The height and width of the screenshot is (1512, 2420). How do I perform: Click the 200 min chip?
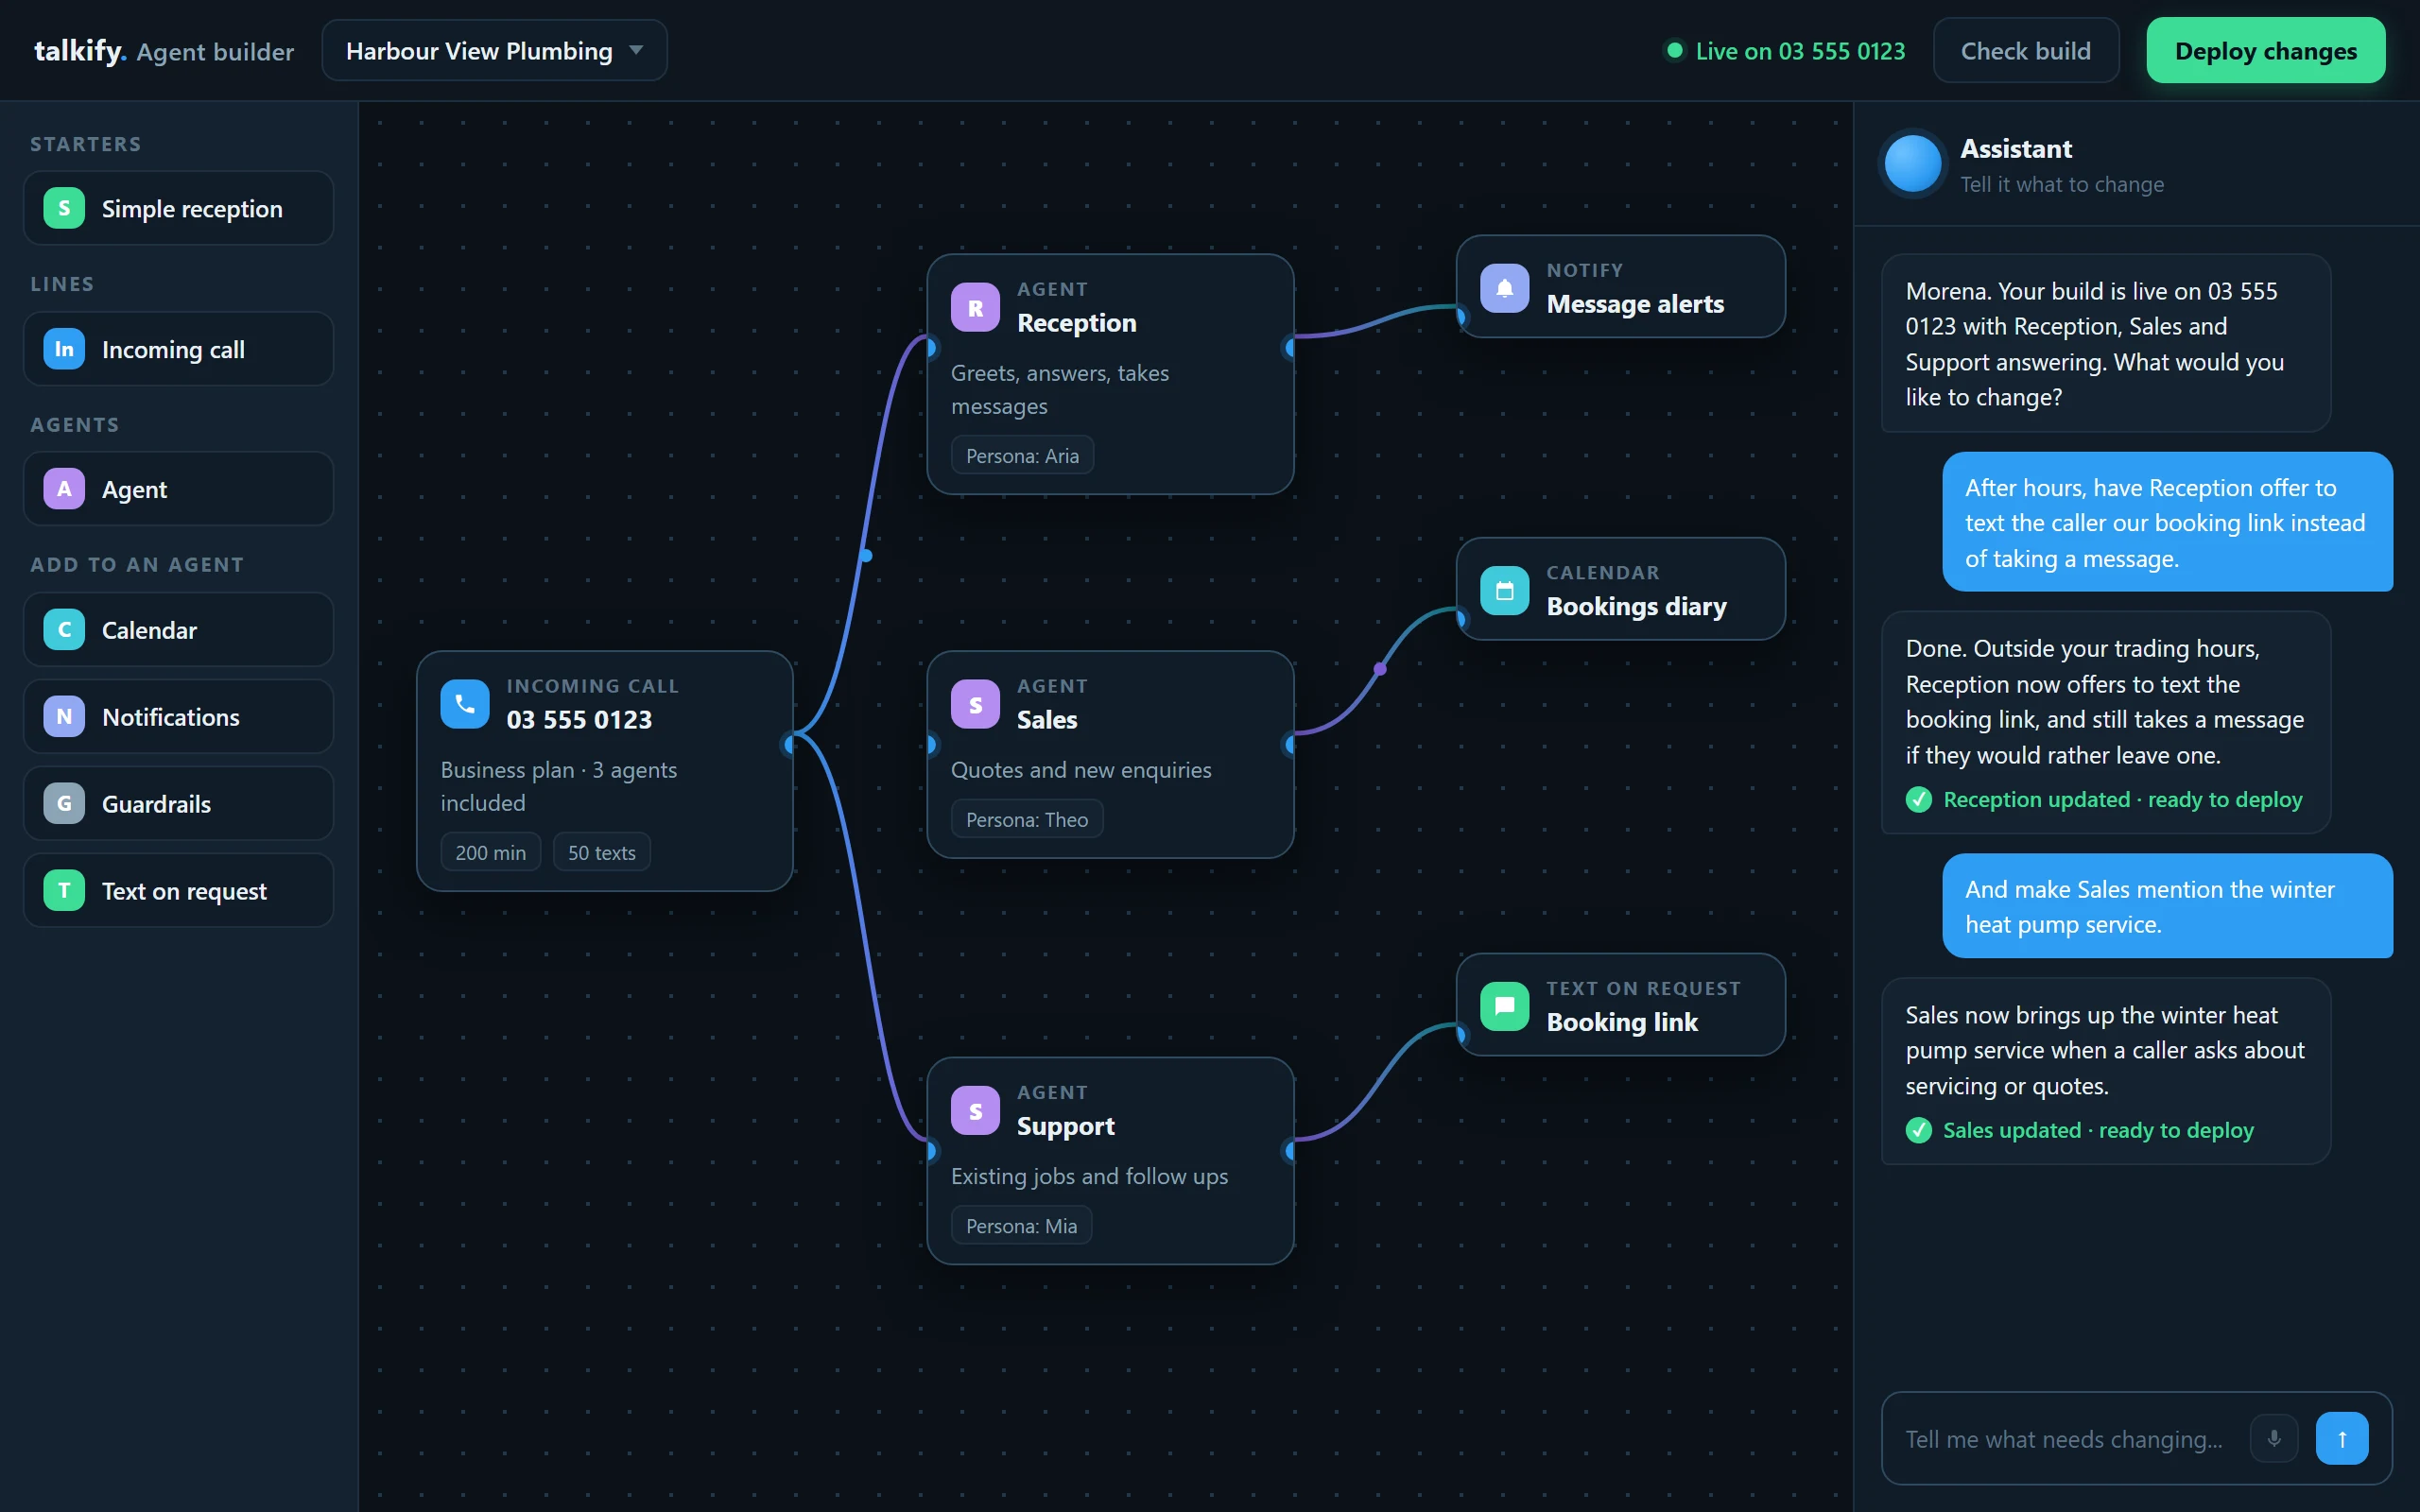pyautogui.click(x=490, y=853)
